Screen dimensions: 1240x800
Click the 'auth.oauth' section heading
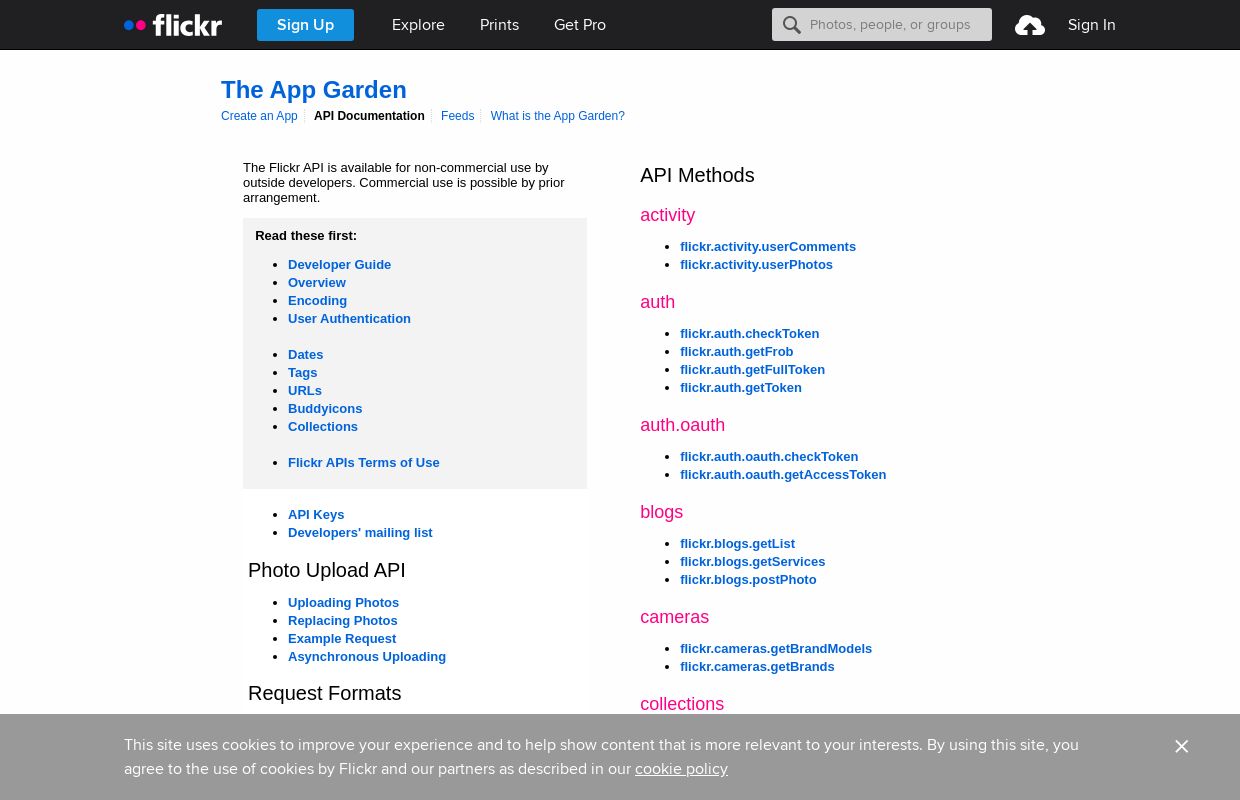682,425
